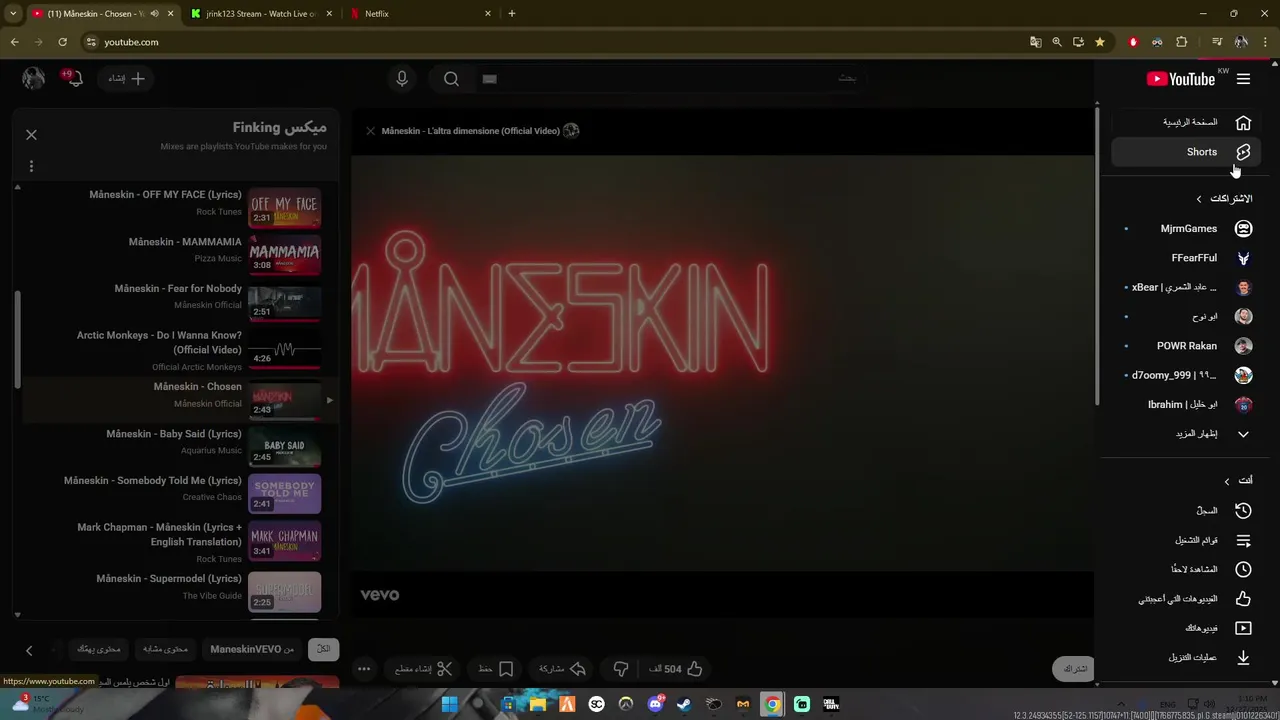The height and width of the screenshot is (720, 1280).
Task: Switch to jrink123 Stream browser tab
Action: (260, 14)
